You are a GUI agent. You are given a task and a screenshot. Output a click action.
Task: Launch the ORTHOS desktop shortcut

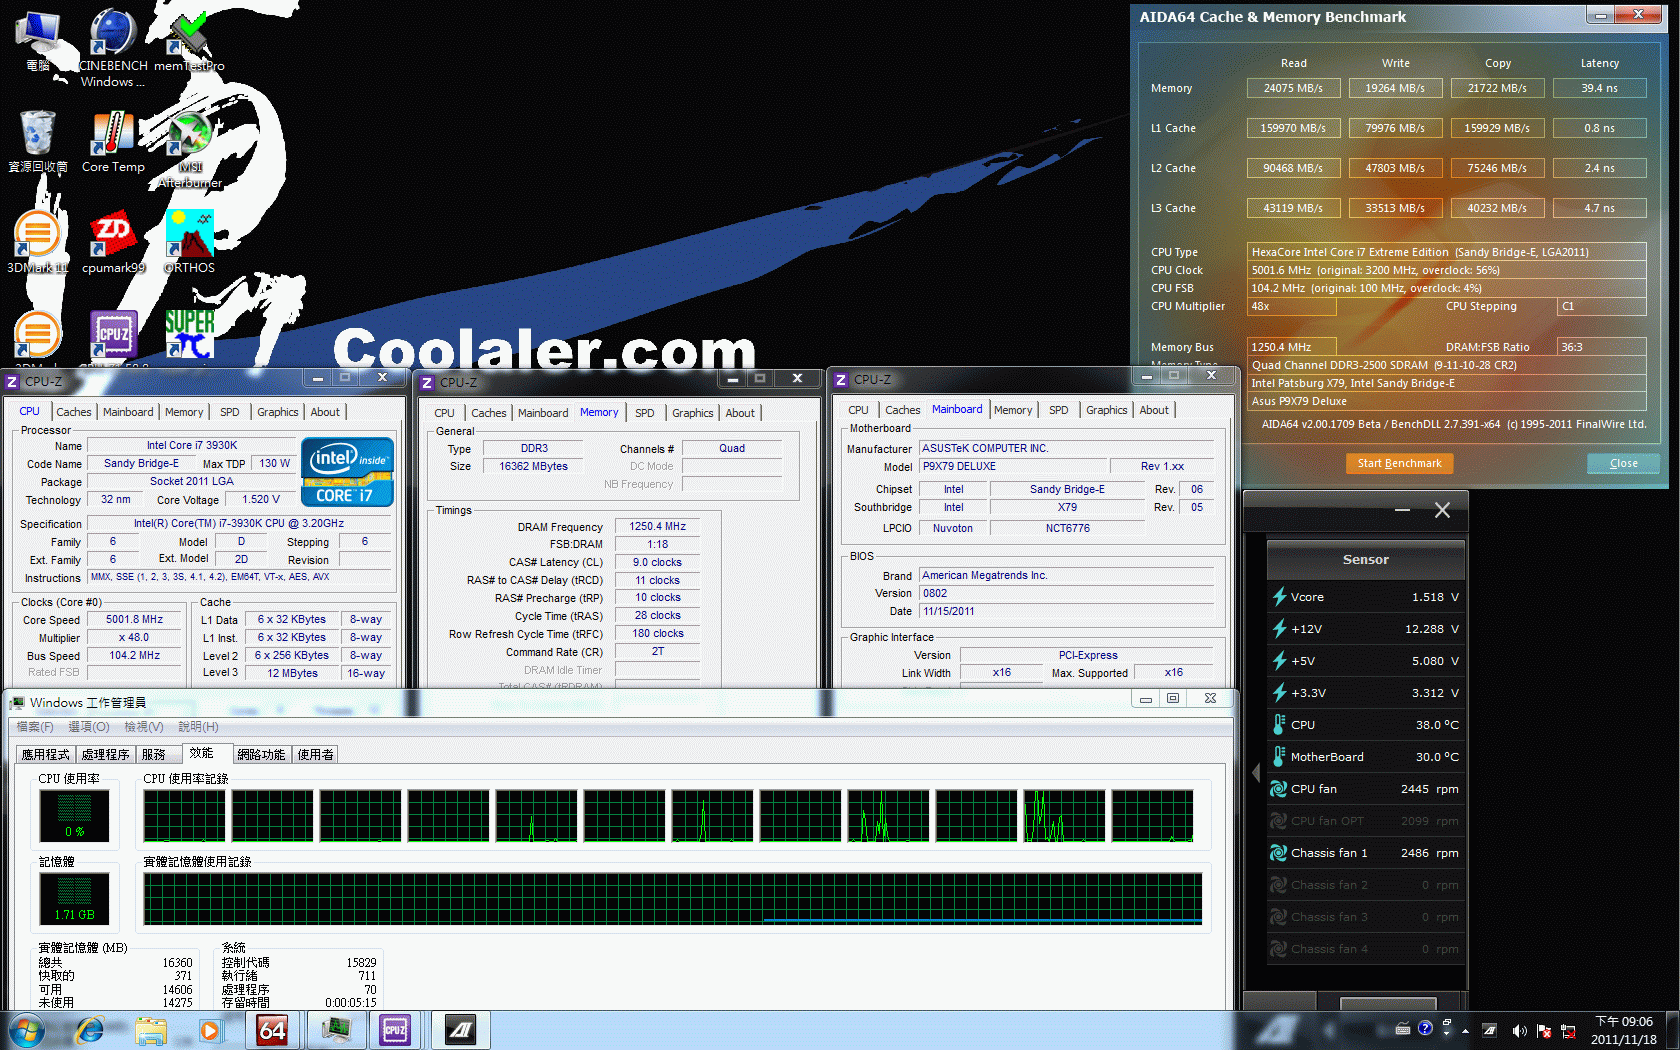(x=189, y=242)
